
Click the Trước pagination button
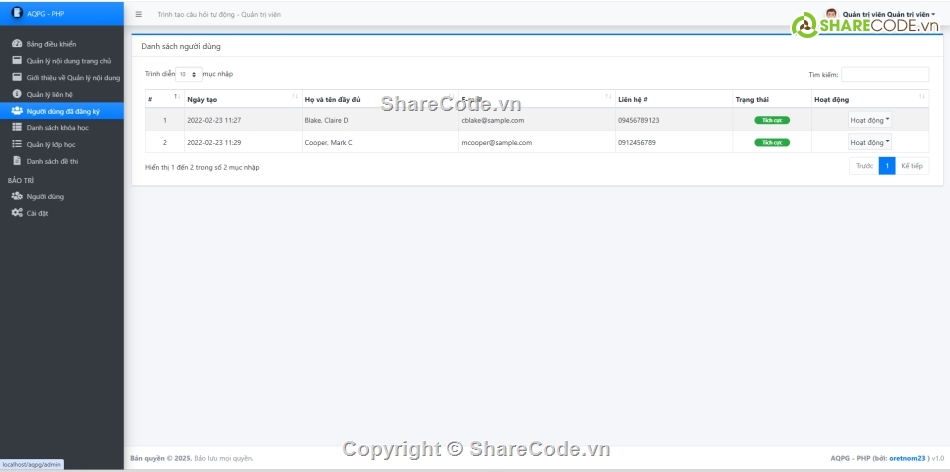(864, 166)
